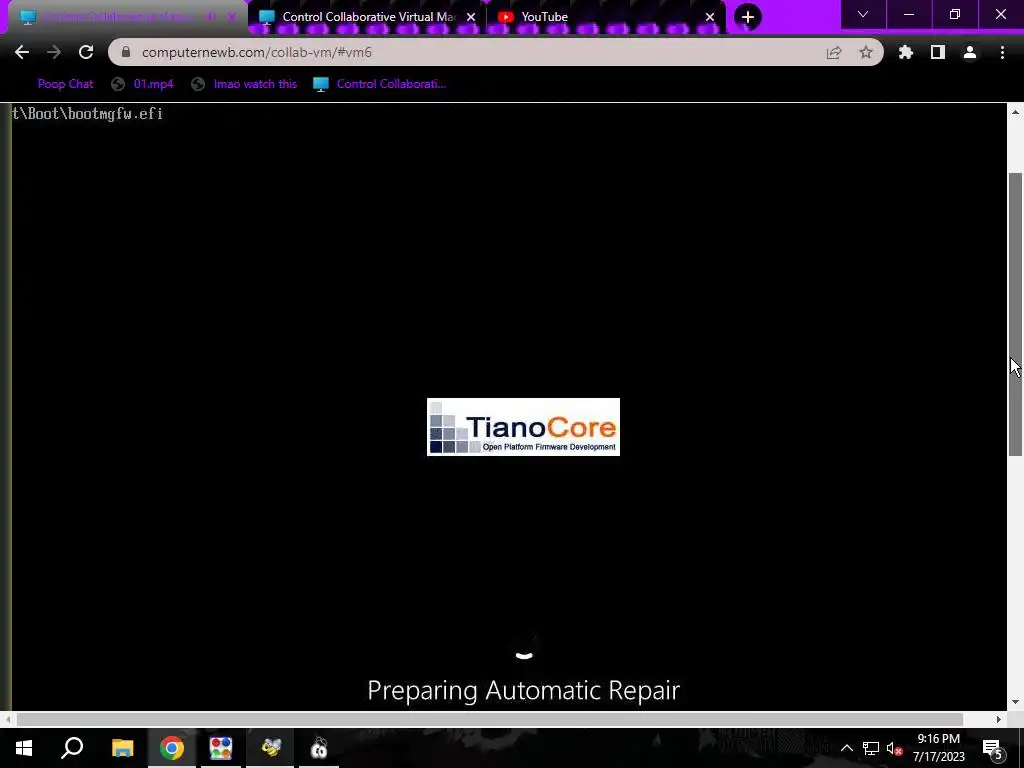This screenshot has height=768, width=1024.
Task: Click the muted volume tray icon
Action: click(895, 748)
